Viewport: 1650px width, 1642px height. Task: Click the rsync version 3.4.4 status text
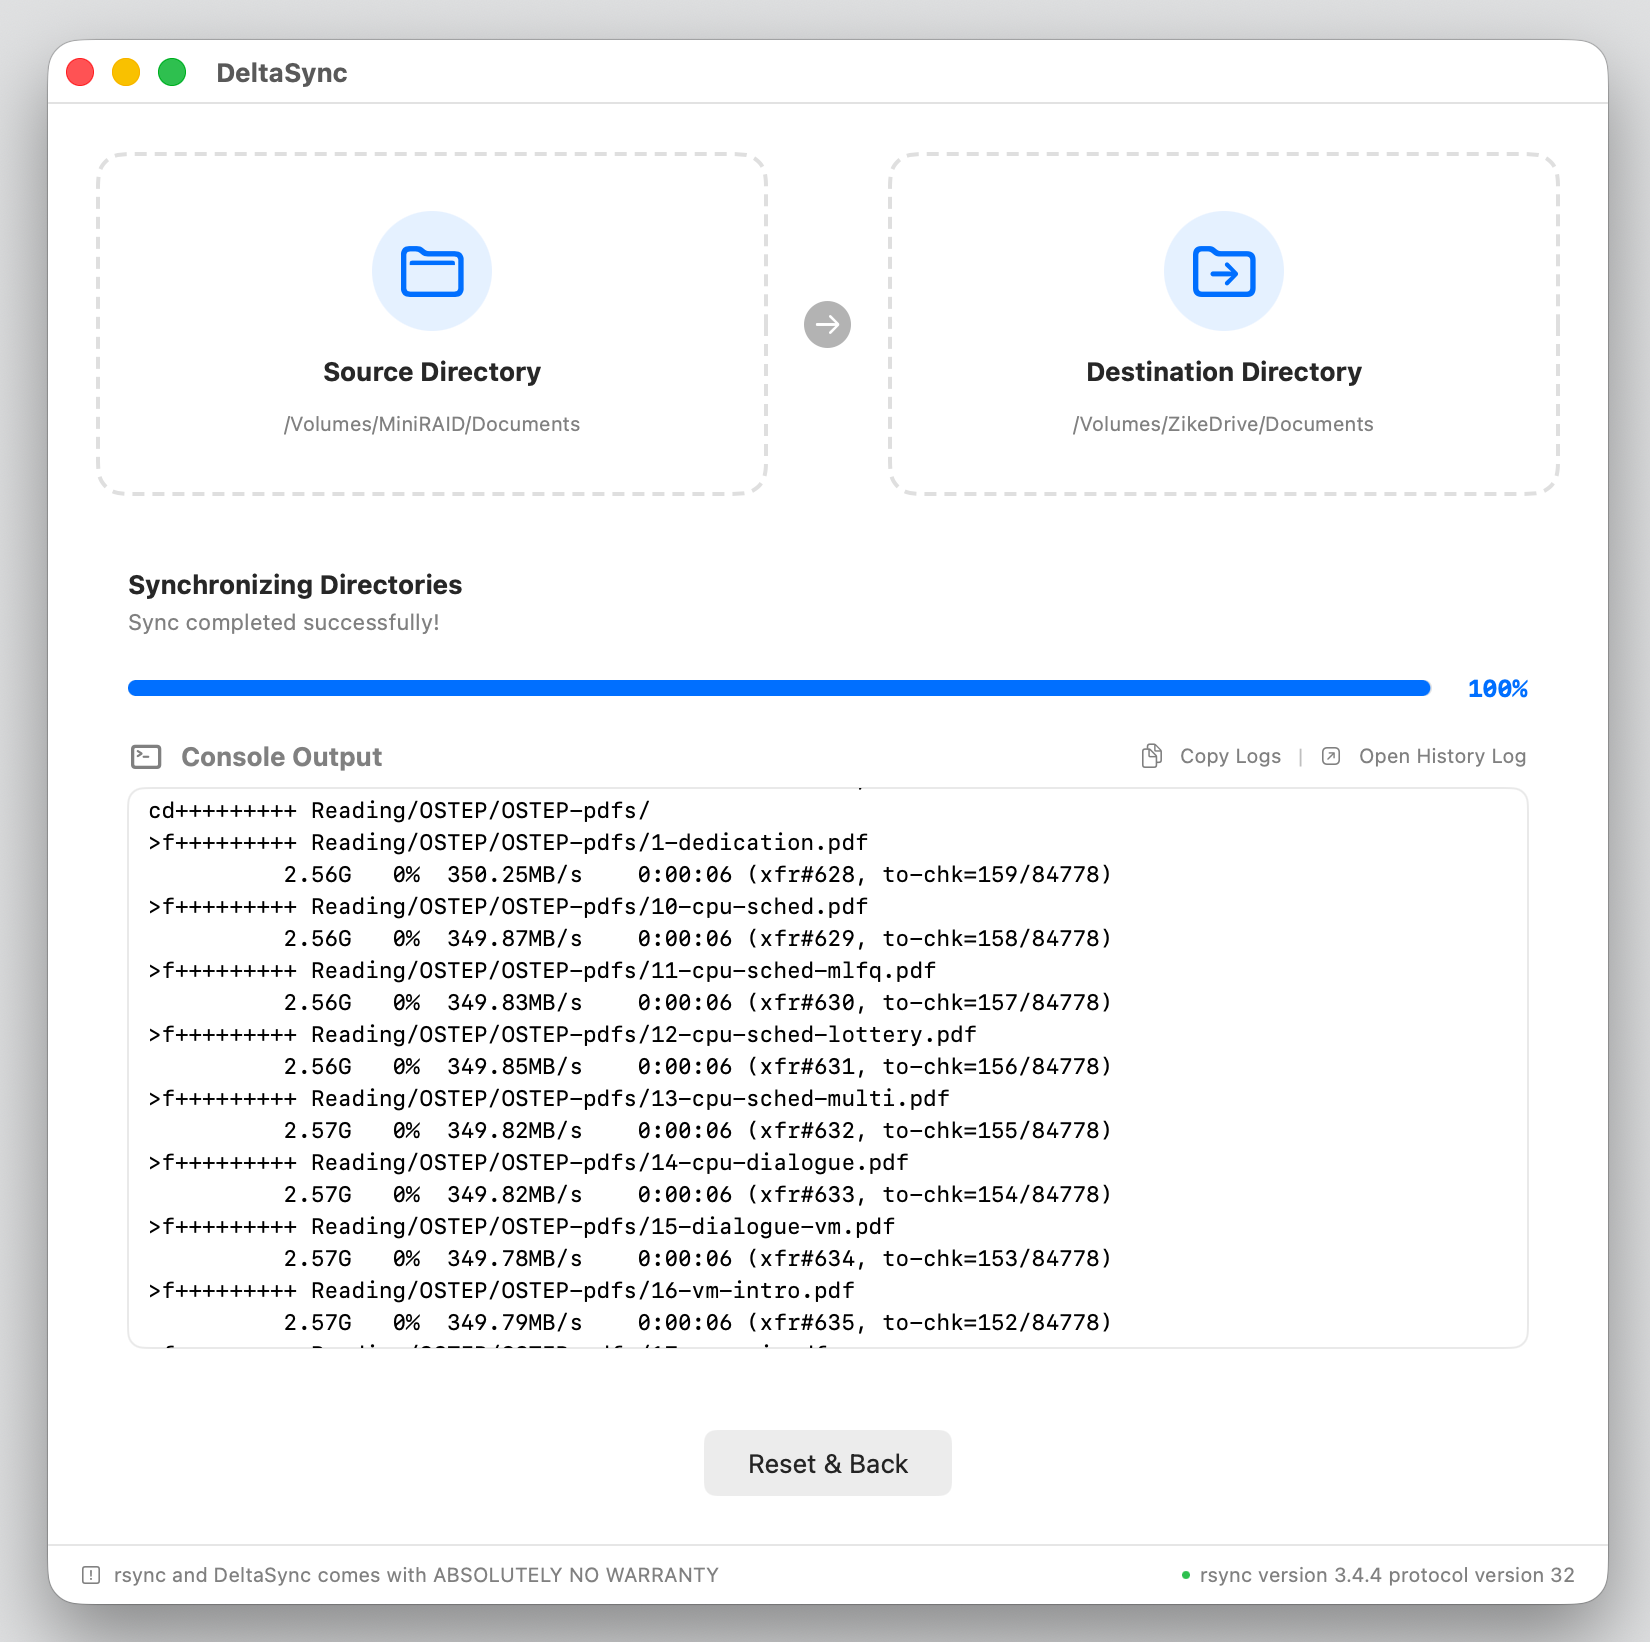coord(1387,1575)
